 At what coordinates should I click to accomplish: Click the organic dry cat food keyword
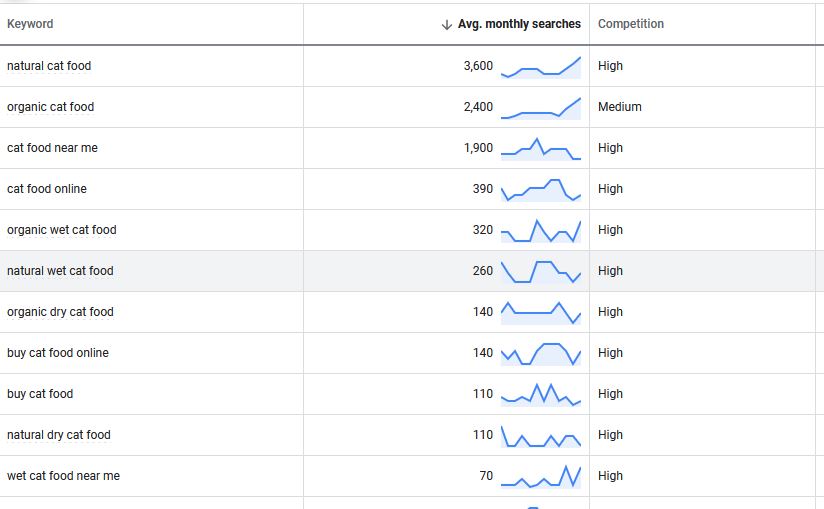(60, 311)
